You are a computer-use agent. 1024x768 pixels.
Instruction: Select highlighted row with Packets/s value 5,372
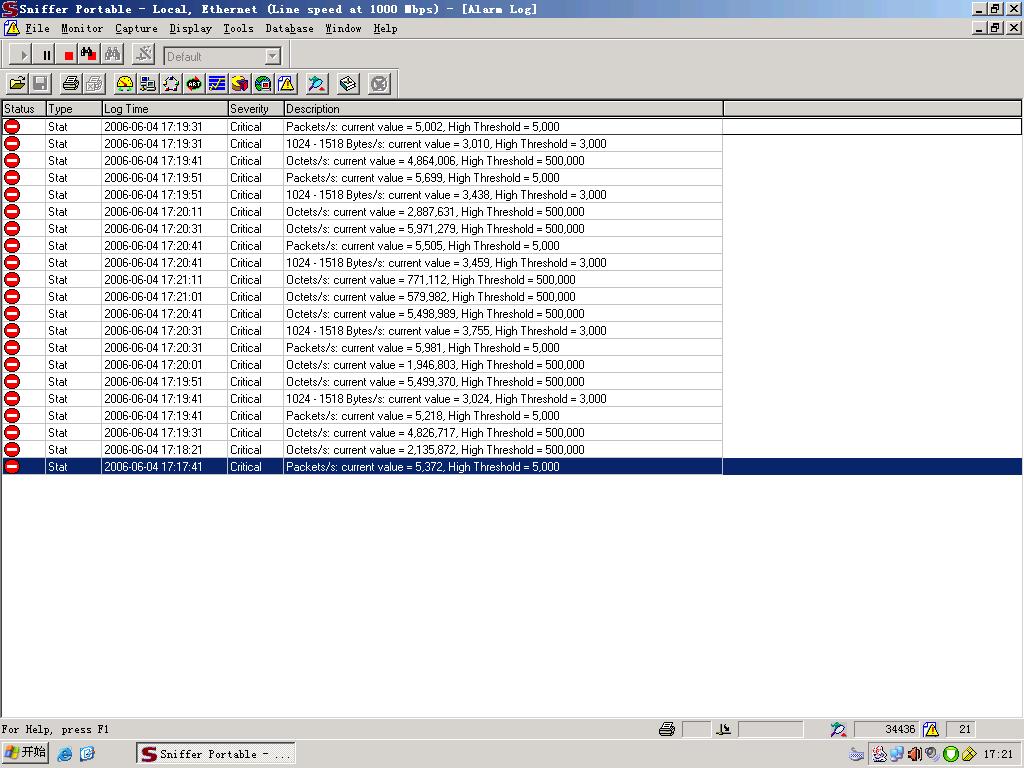click(512, 466)
